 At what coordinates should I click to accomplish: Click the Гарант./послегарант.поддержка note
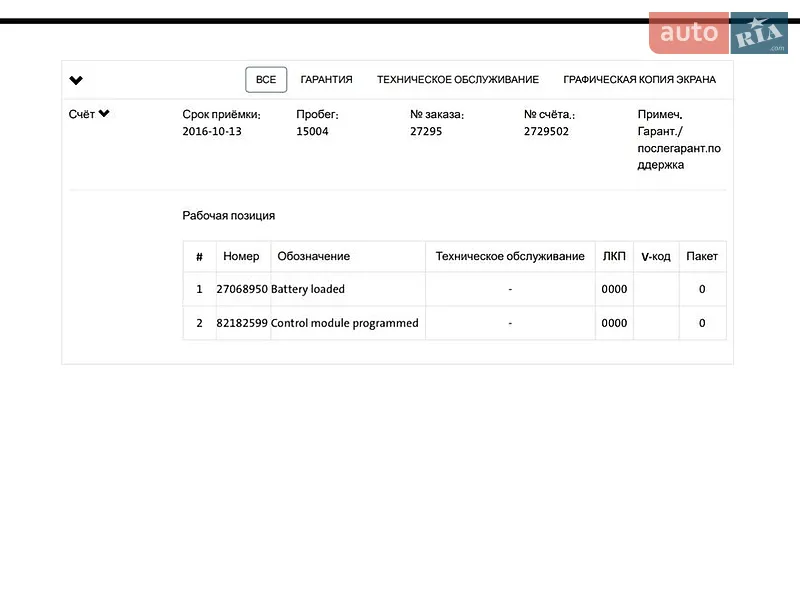(679, 148)
